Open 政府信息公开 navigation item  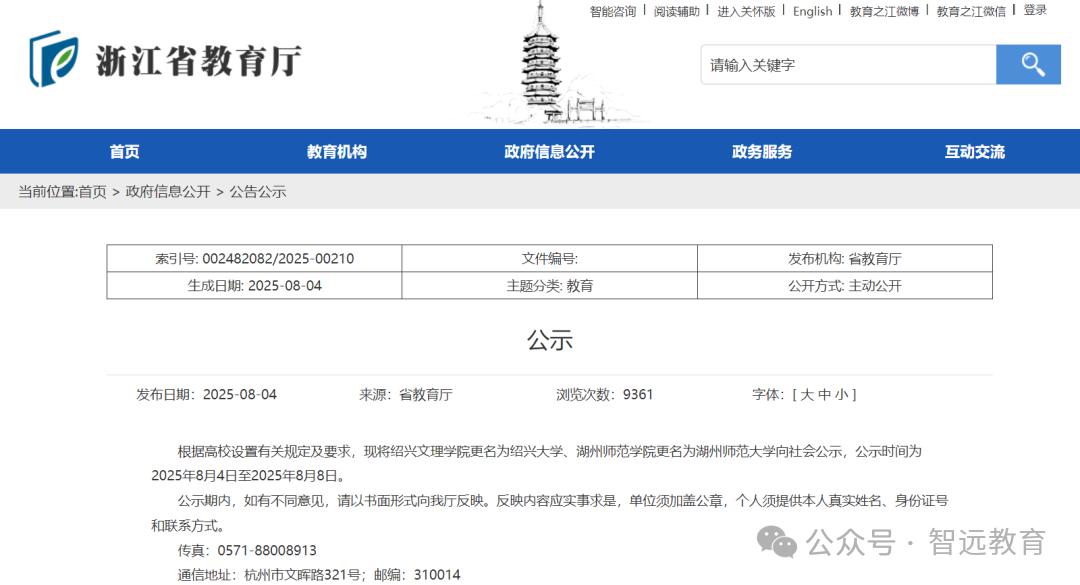point(549,152)
